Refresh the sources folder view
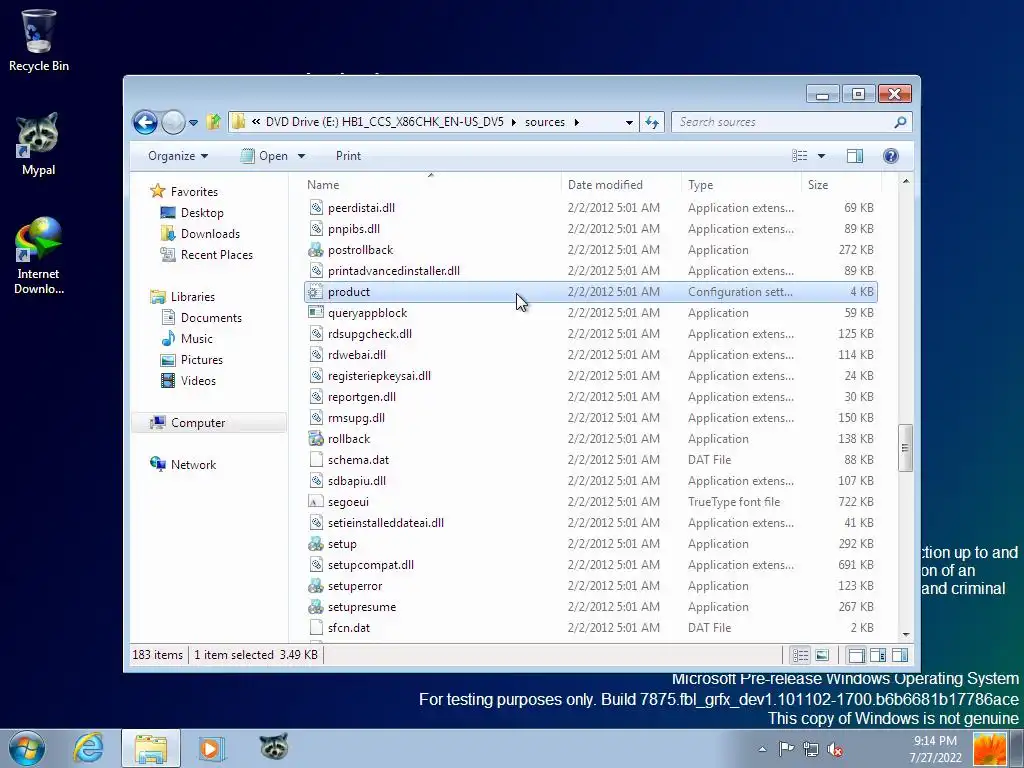The height and width of the screenshot is (768, 1024). (652, 122)
